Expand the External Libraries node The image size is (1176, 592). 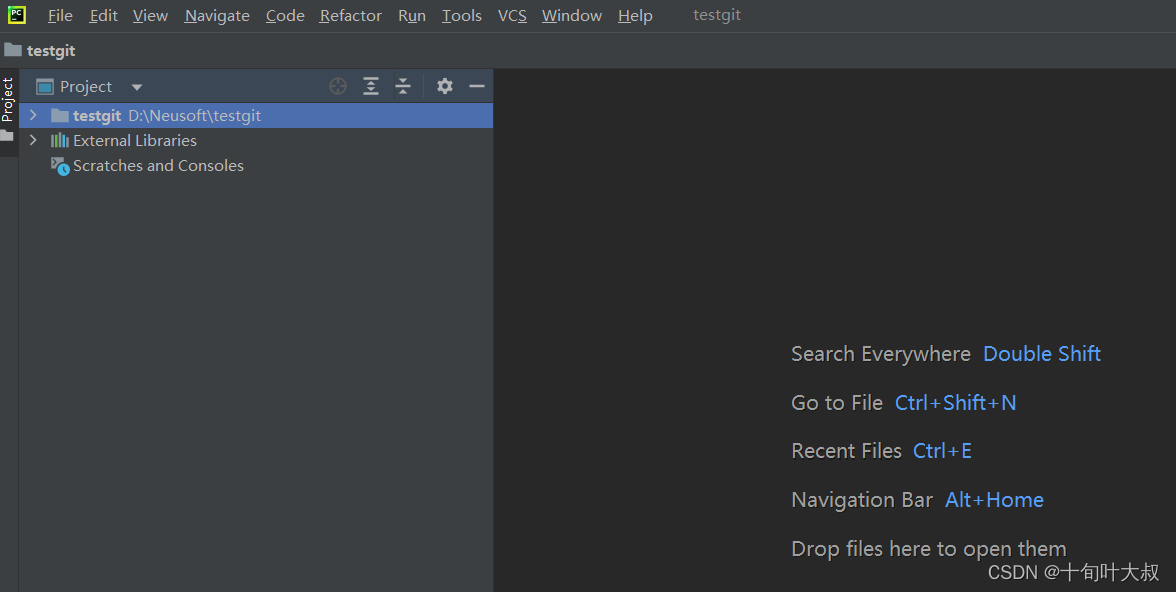click(33, 140)
